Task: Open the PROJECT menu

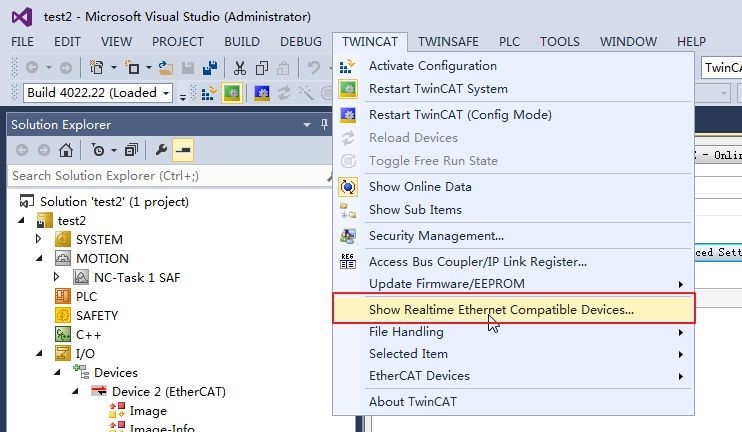Action: coord(177,42)
